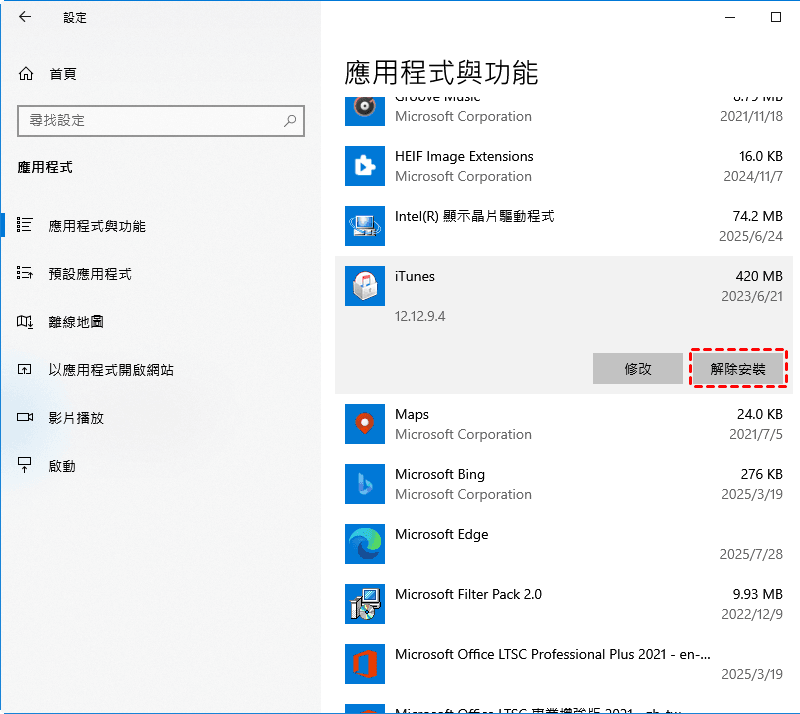The image size is (800, 714).
Task: Click the HEIF Image Extensions icon
Action: (365, 166)
